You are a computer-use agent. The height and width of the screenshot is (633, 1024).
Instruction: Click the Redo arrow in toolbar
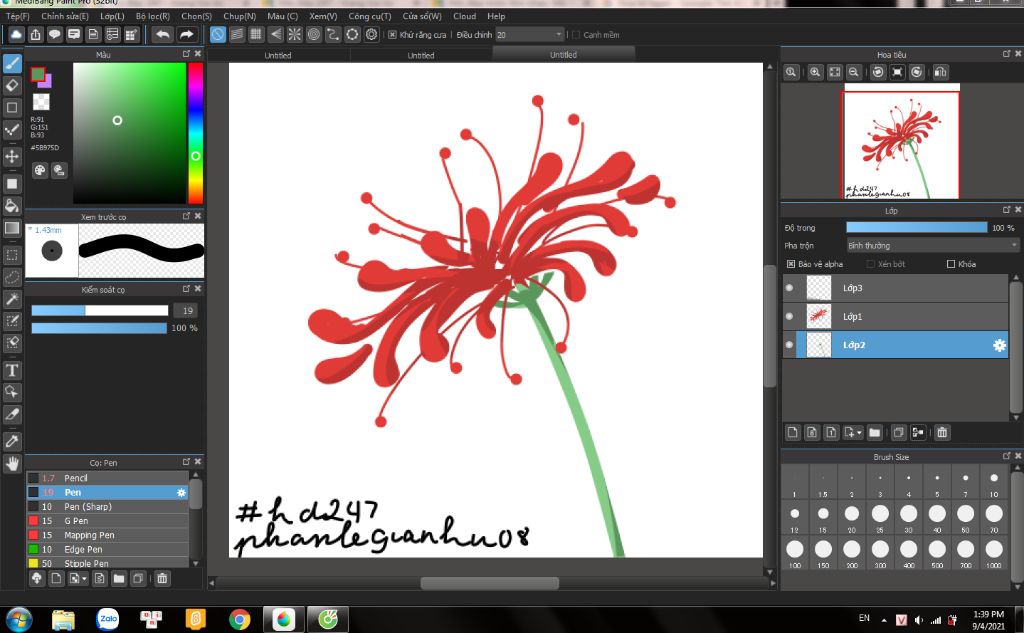187,35
